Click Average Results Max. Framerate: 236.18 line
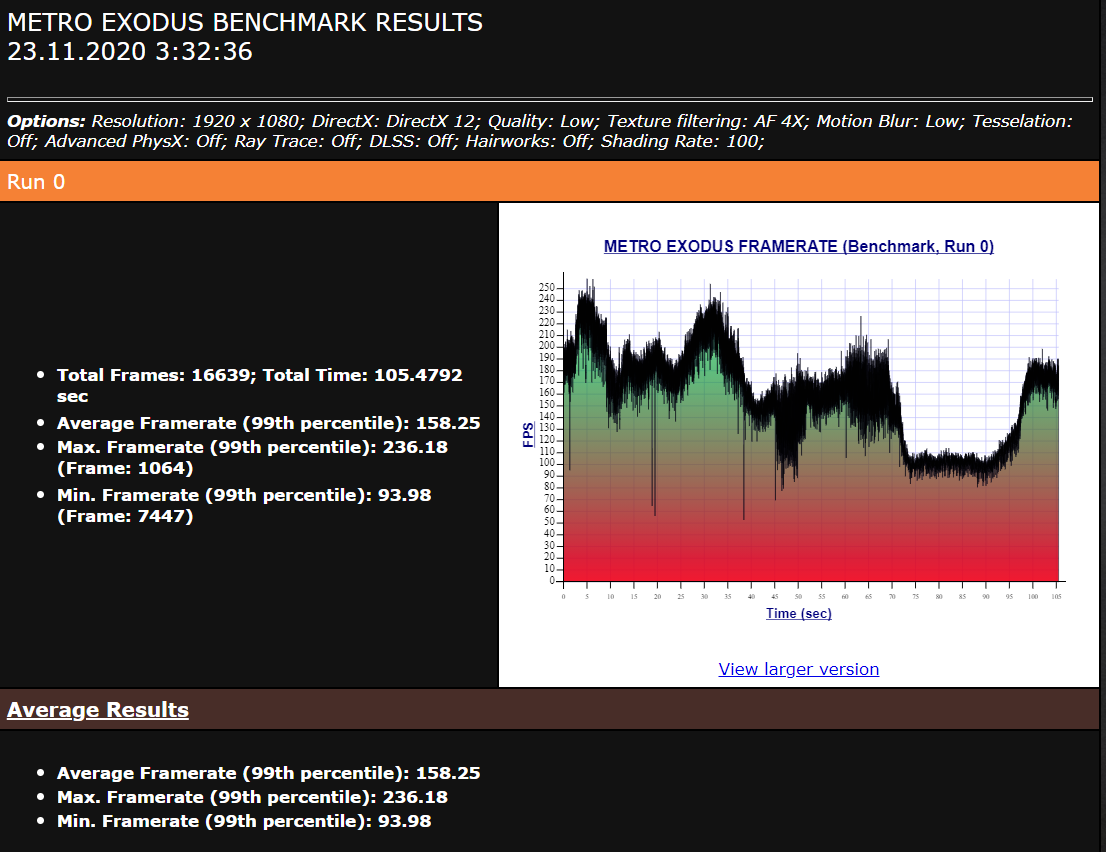The width and height of the screenshot is (1106, 852). point(252,797)
